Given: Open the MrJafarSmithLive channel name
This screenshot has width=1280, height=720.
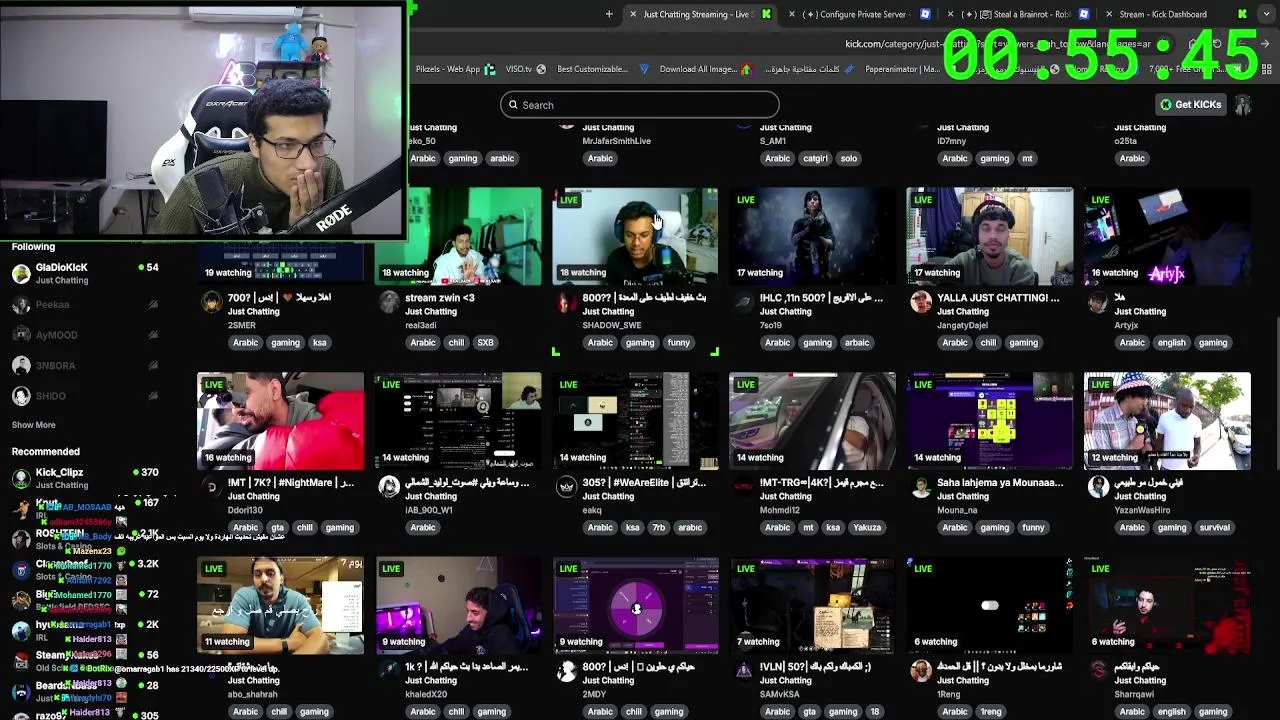Looking at the screenshot, I should click(x=616, y=141).
